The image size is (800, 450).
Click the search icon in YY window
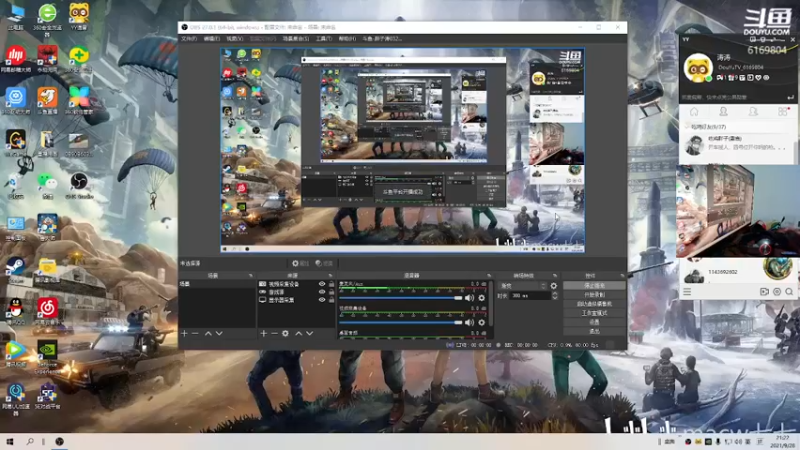pyautogui.click(x=789, y=292)
